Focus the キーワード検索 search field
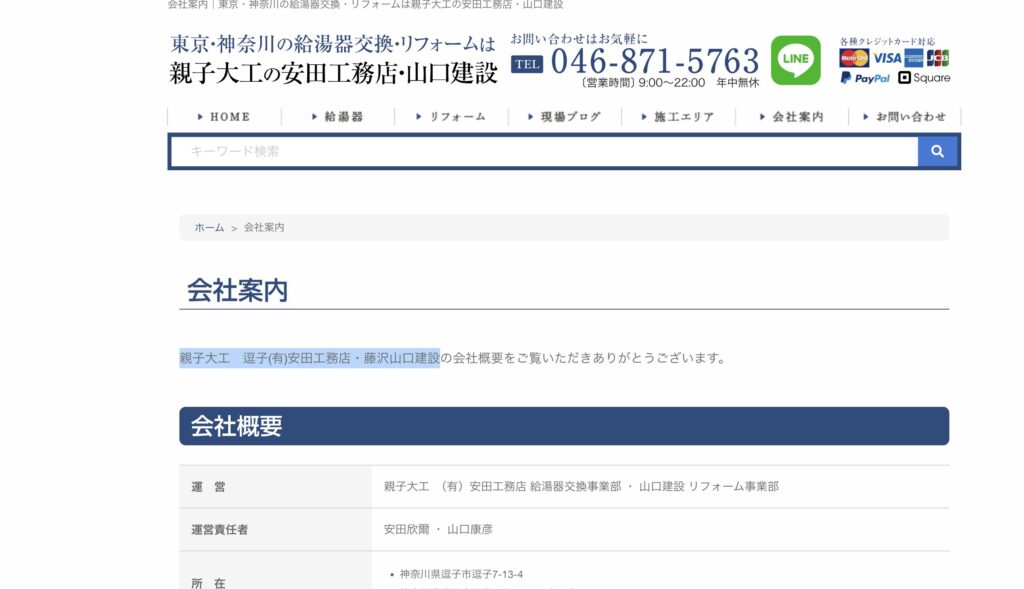 [543, 151]
